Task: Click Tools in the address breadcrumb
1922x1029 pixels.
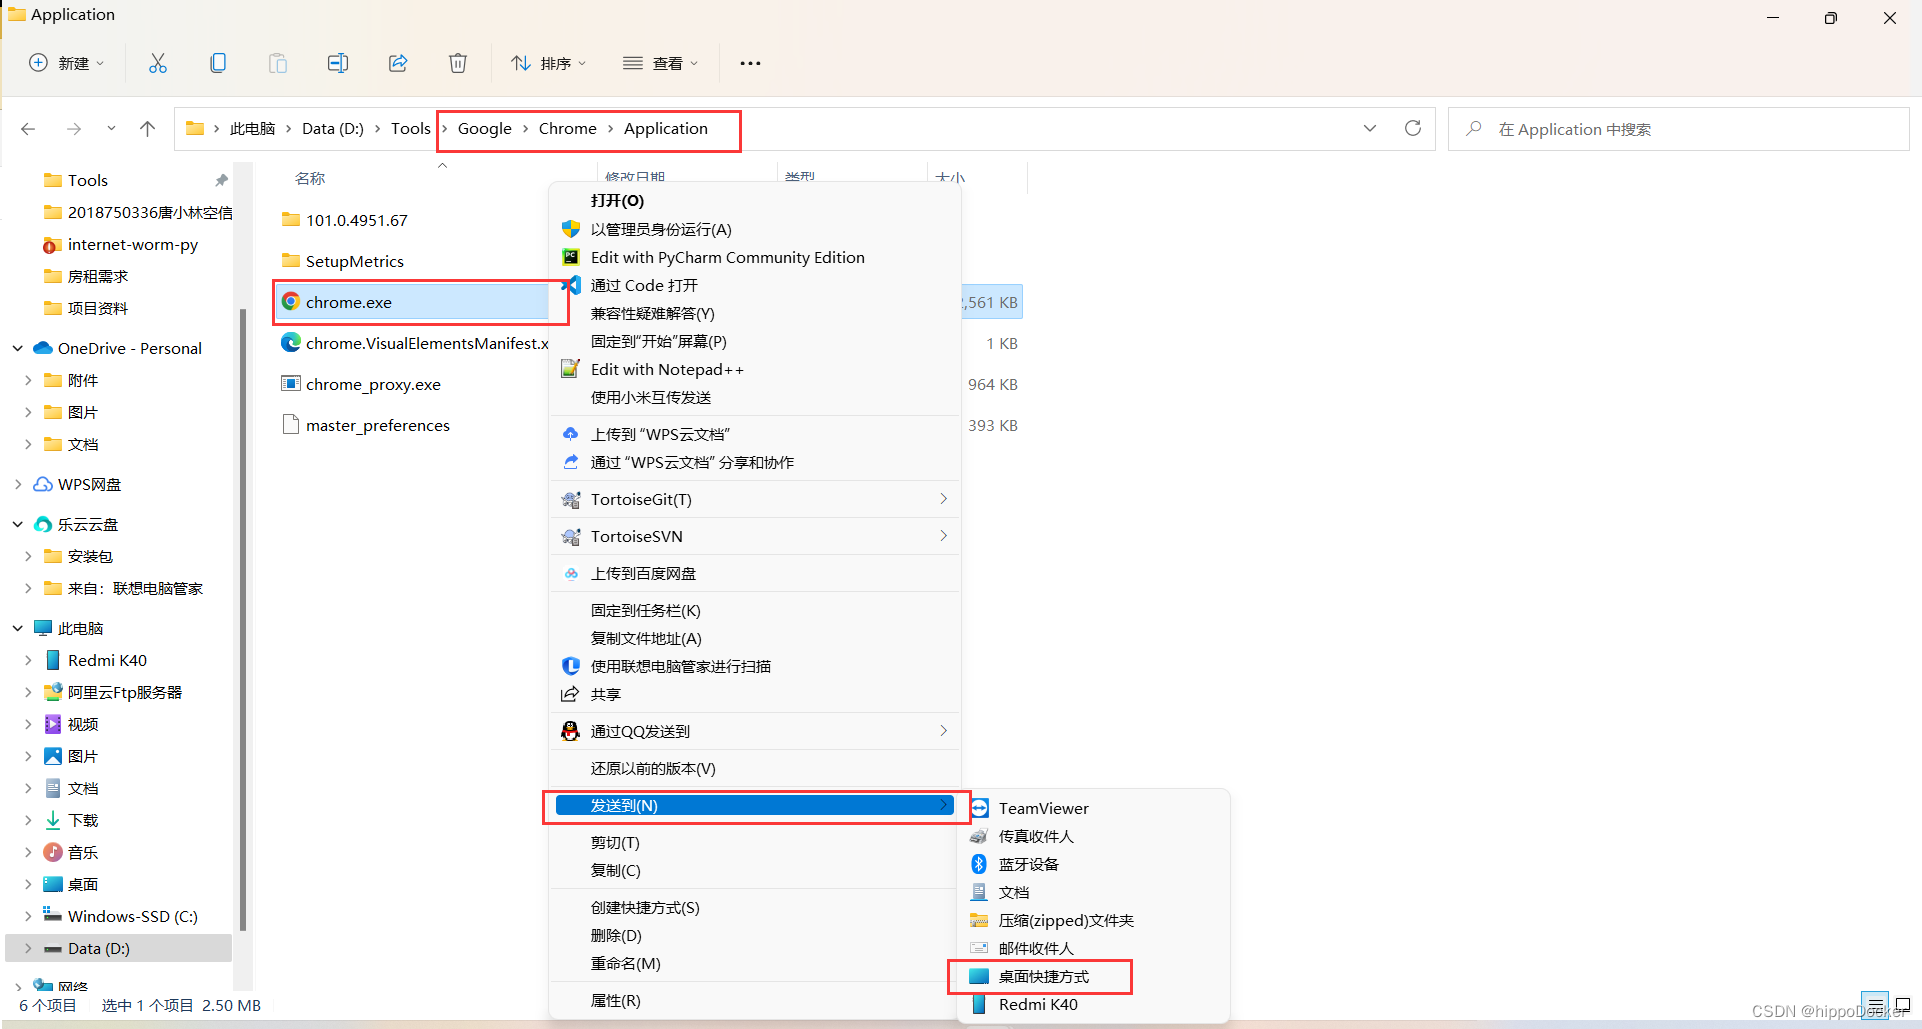Action: coord(410,128)
